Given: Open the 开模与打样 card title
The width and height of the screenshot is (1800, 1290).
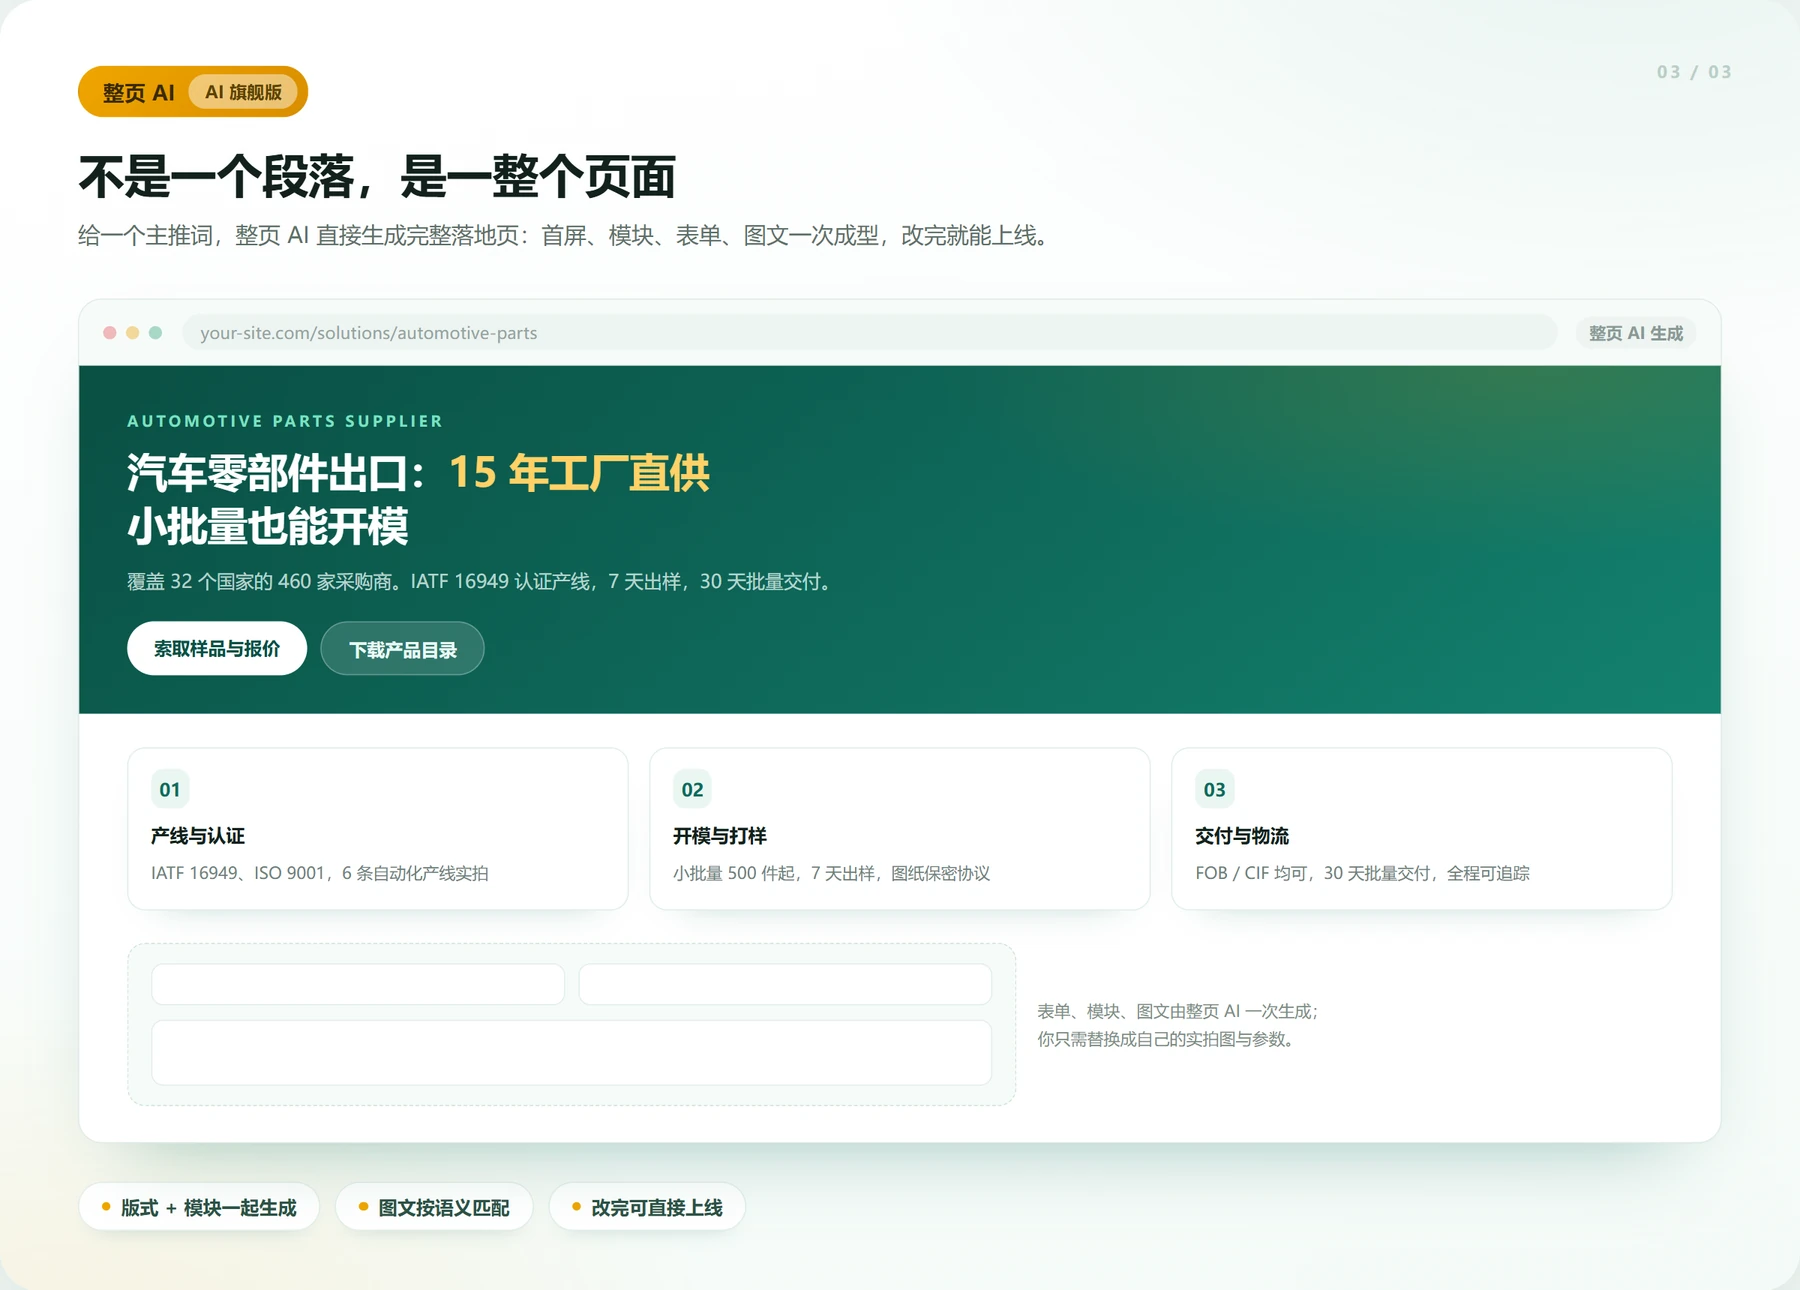Looking at the screenshot, I should pos(720,835).
